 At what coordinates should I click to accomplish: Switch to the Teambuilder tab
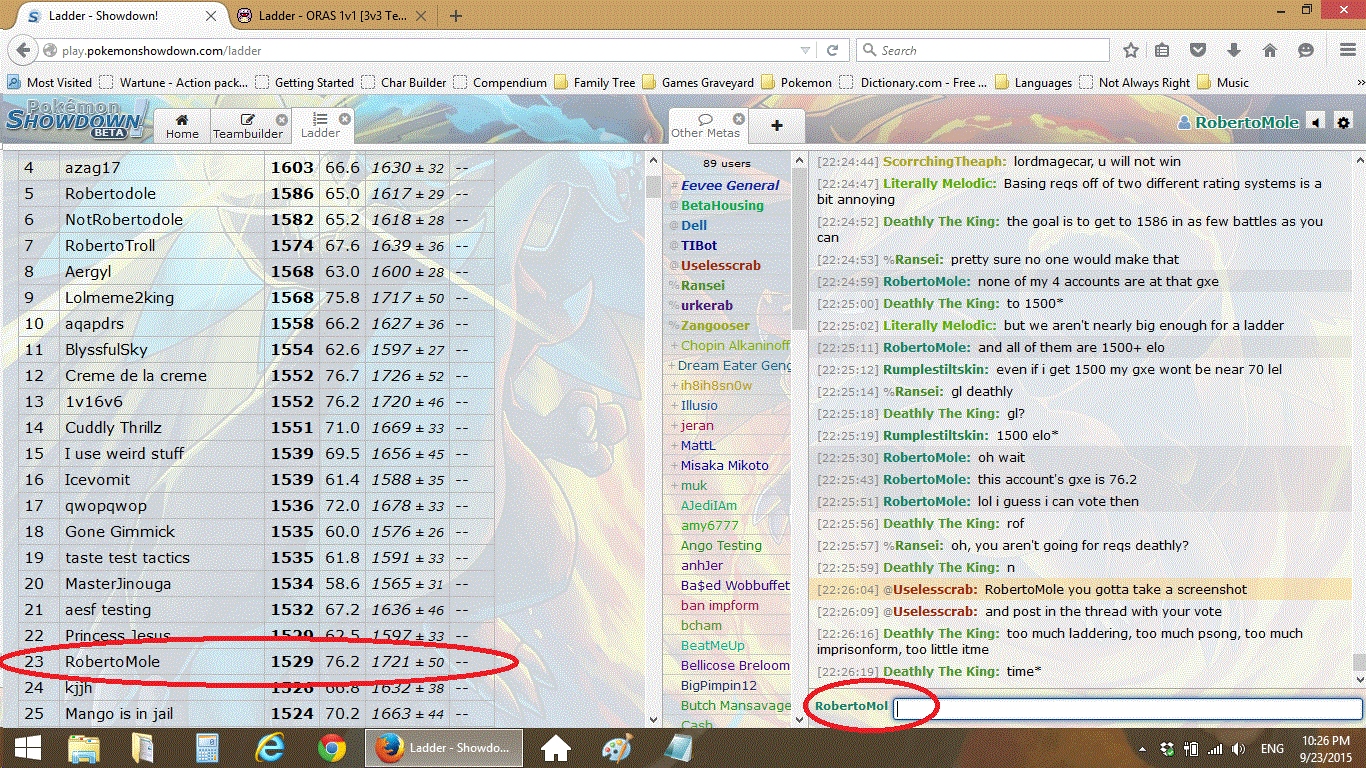point(247,126)
